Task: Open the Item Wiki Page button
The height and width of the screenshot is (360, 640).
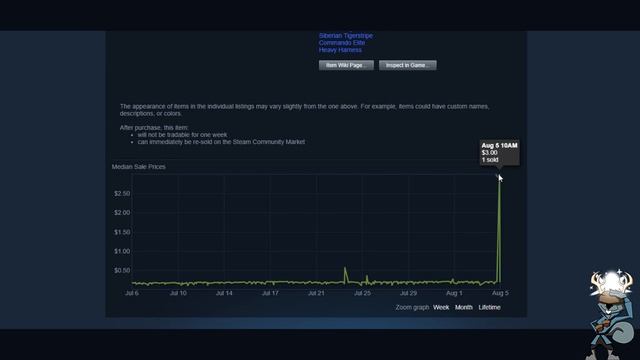Action: (346, 65)
